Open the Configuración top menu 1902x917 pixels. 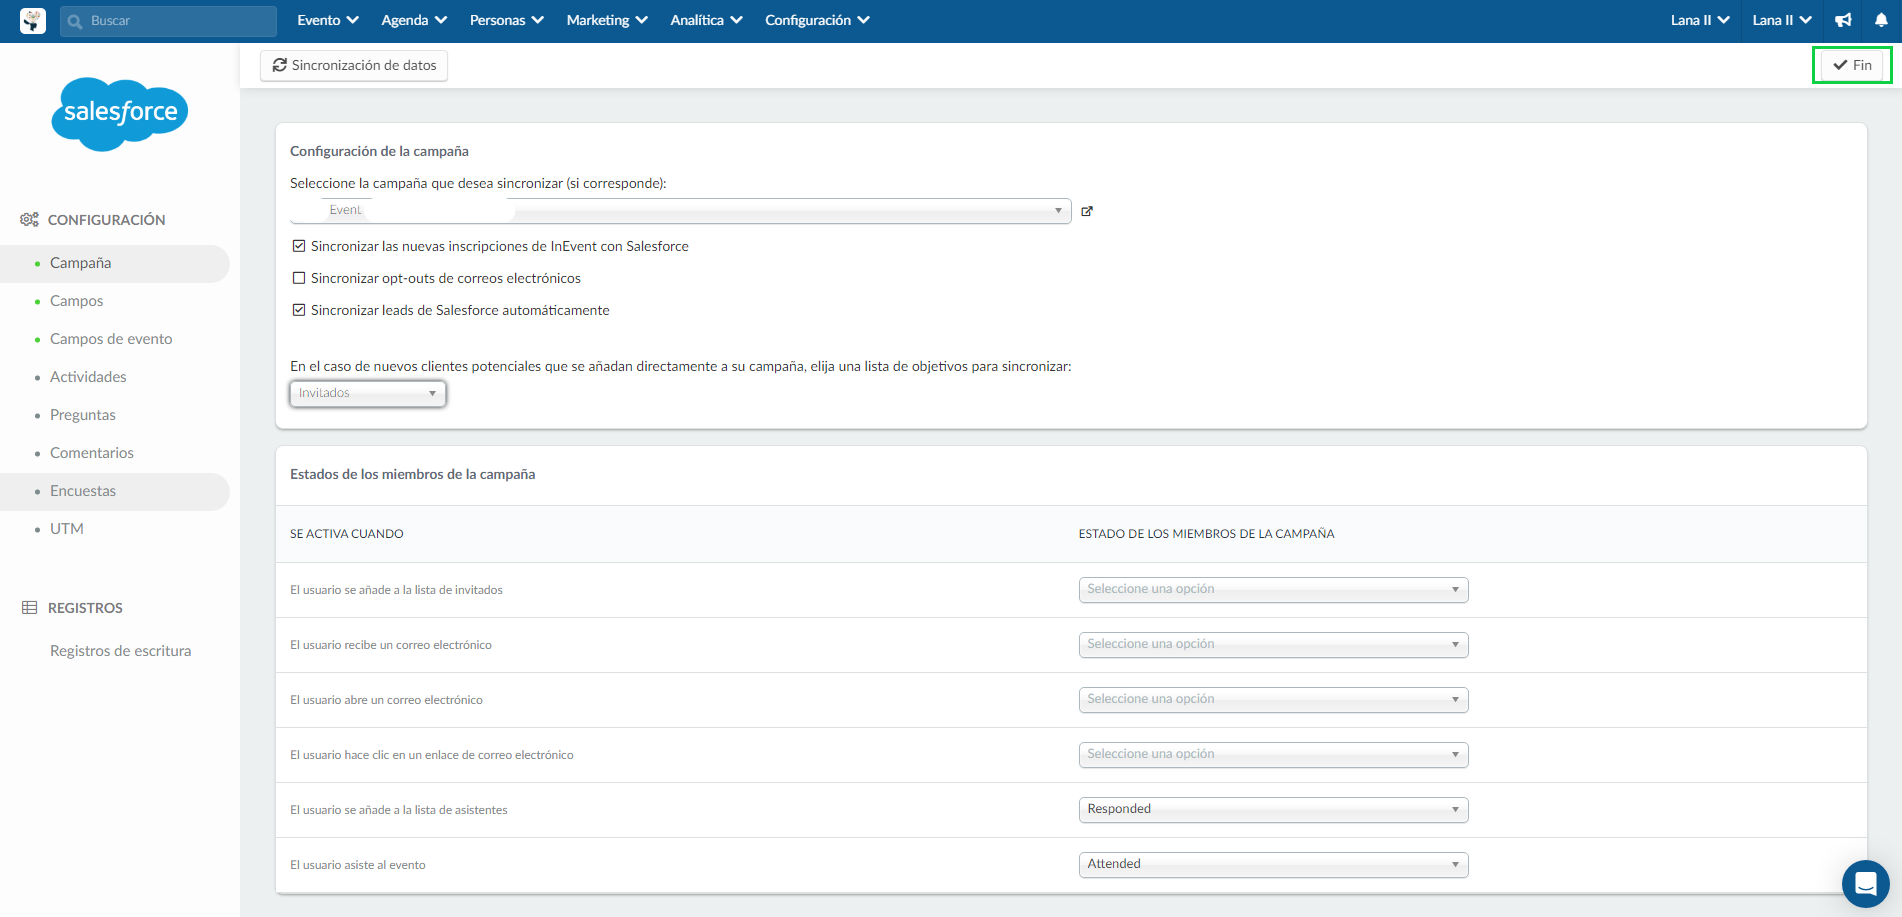coord(817,20)
